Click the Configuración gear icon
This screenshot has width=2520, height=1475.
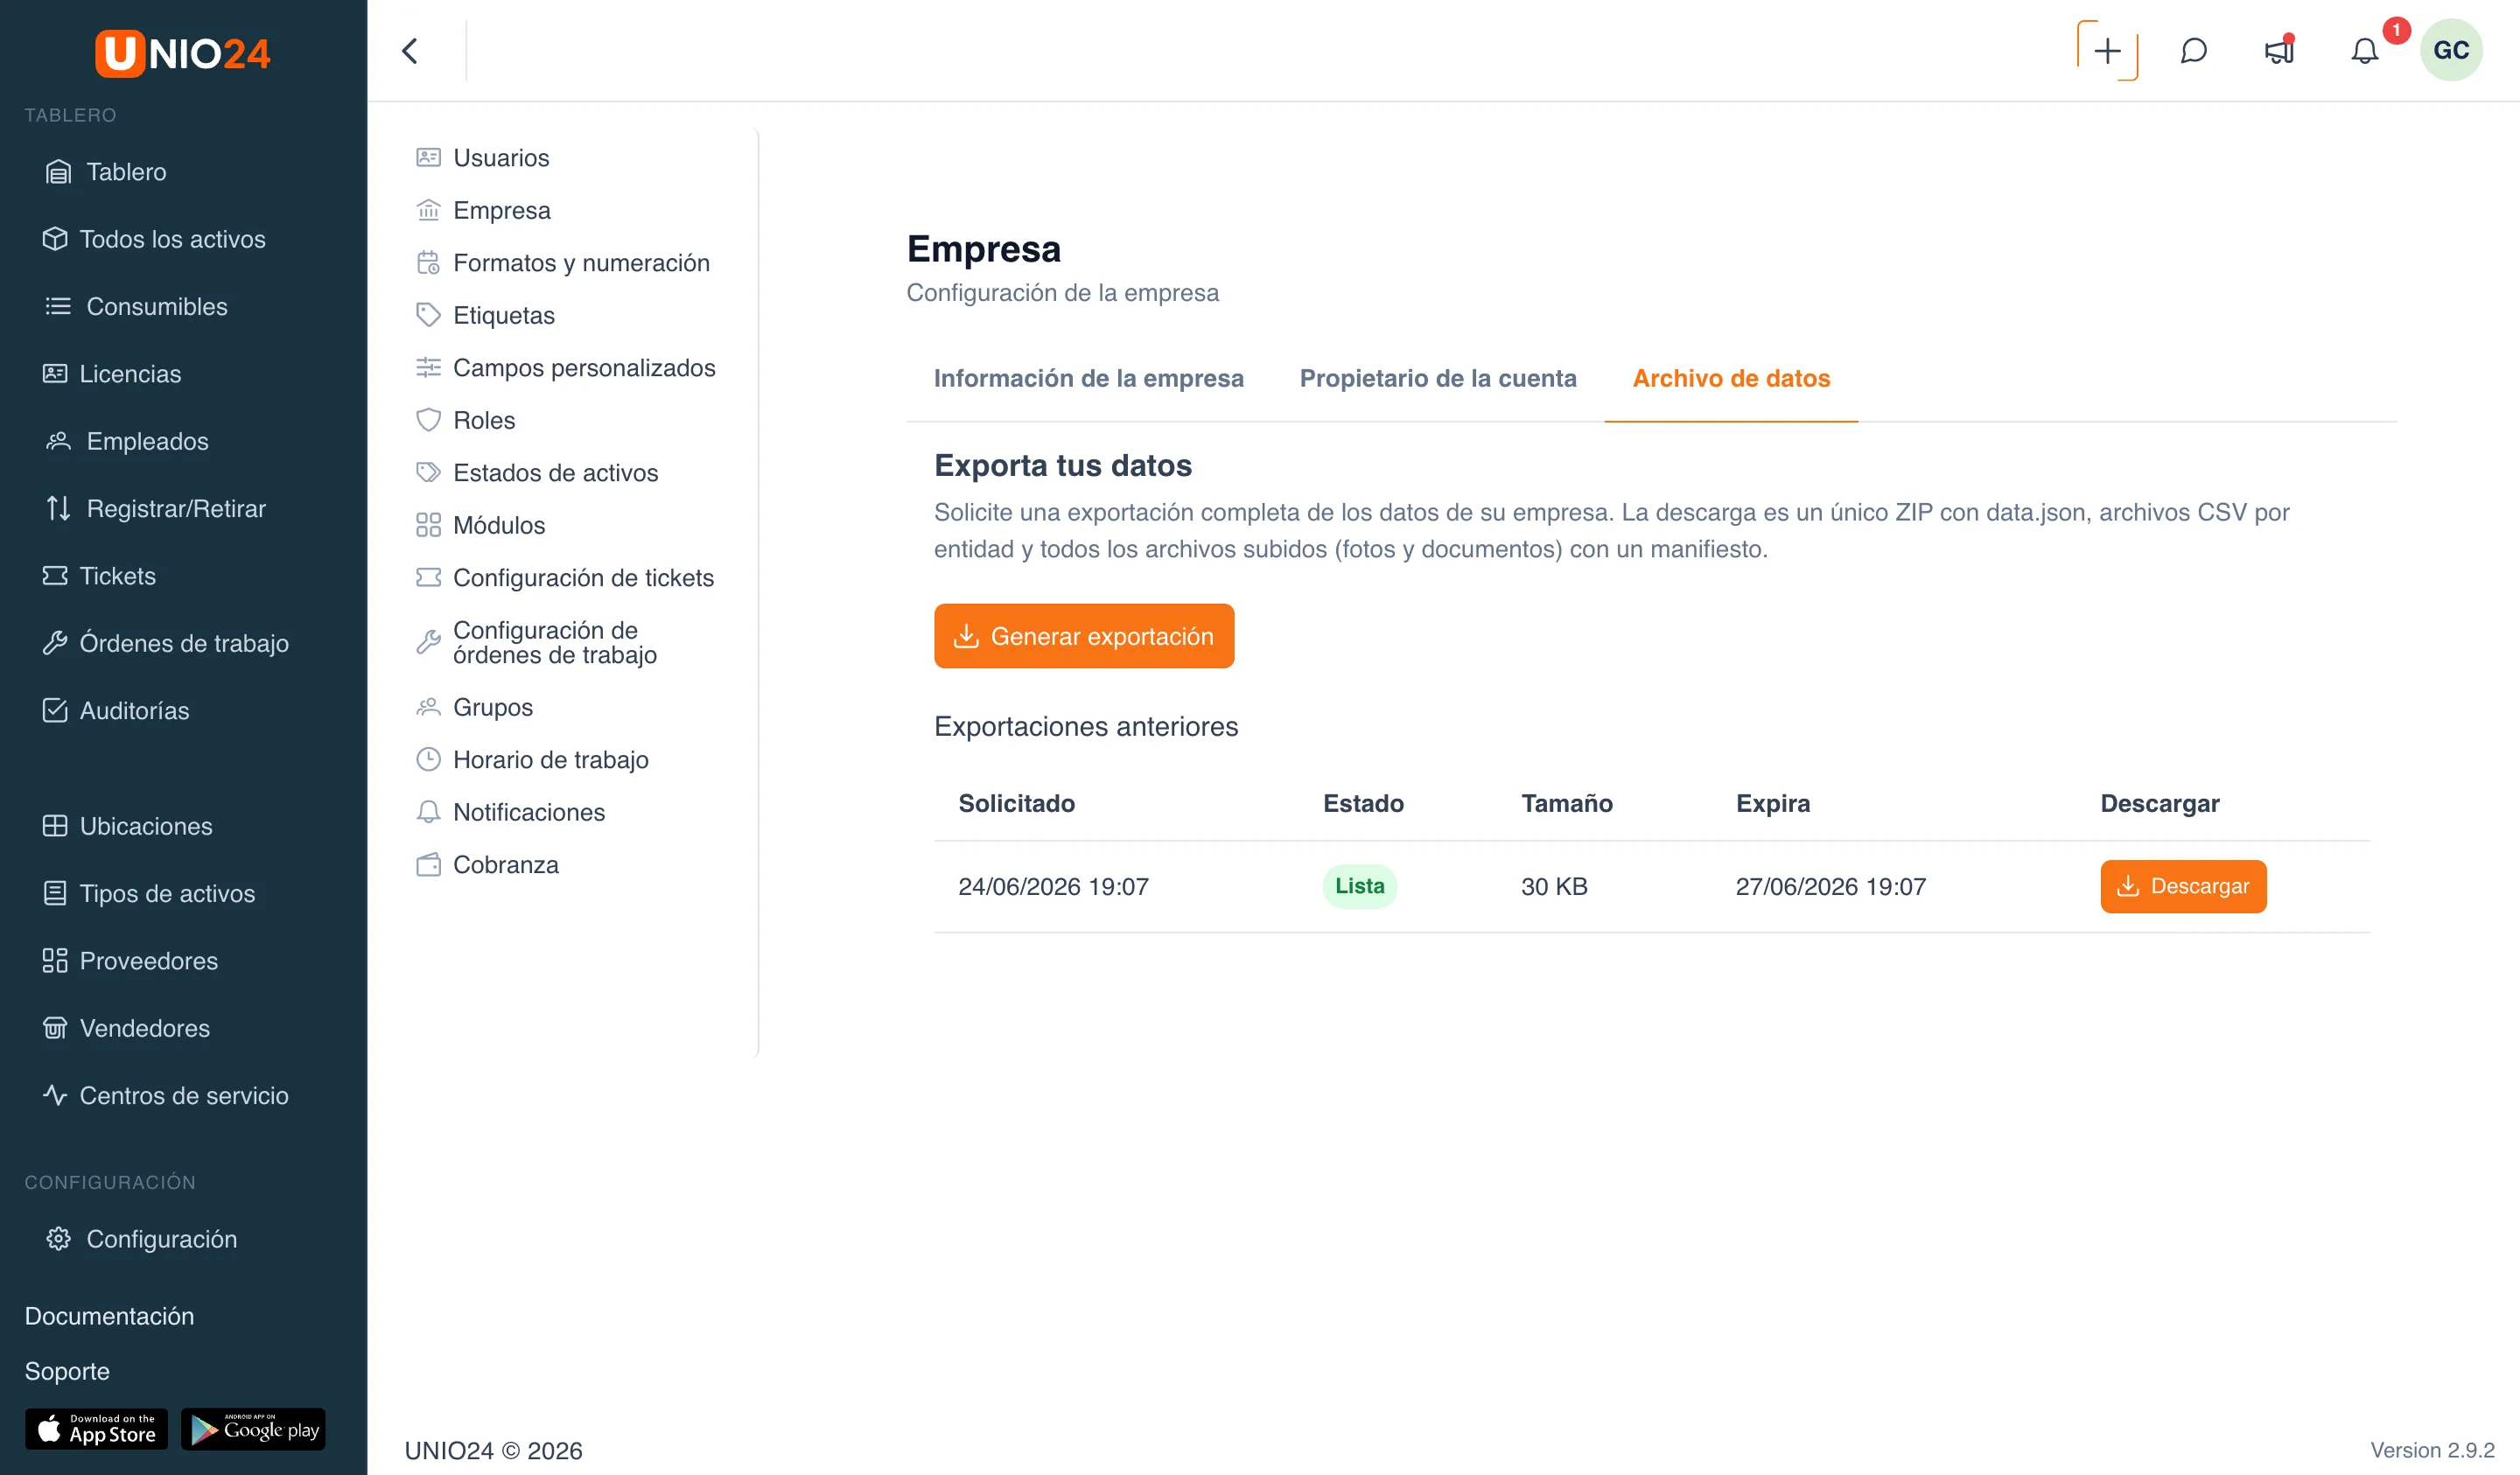[59, 1239]
